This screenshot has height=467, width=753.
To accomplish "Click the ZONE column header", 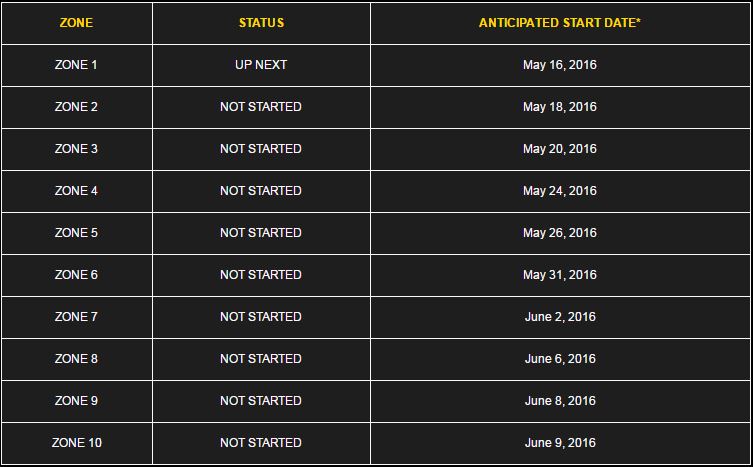I will coord(76,23).
